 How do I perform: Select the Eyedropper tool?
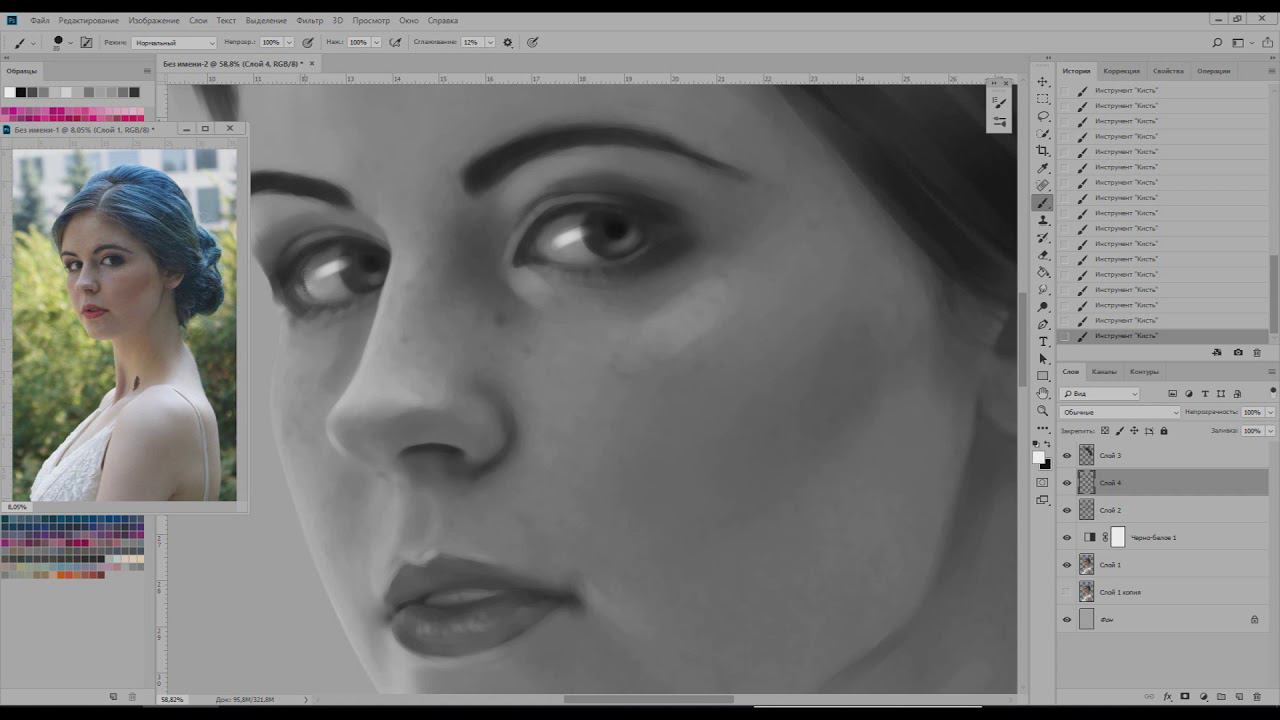tap(1043, 168)
